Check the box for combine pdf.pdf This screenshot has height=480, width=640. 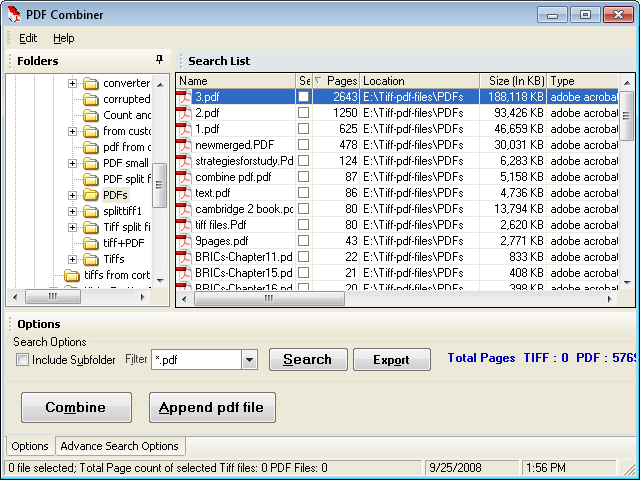[x=303, y=177]
